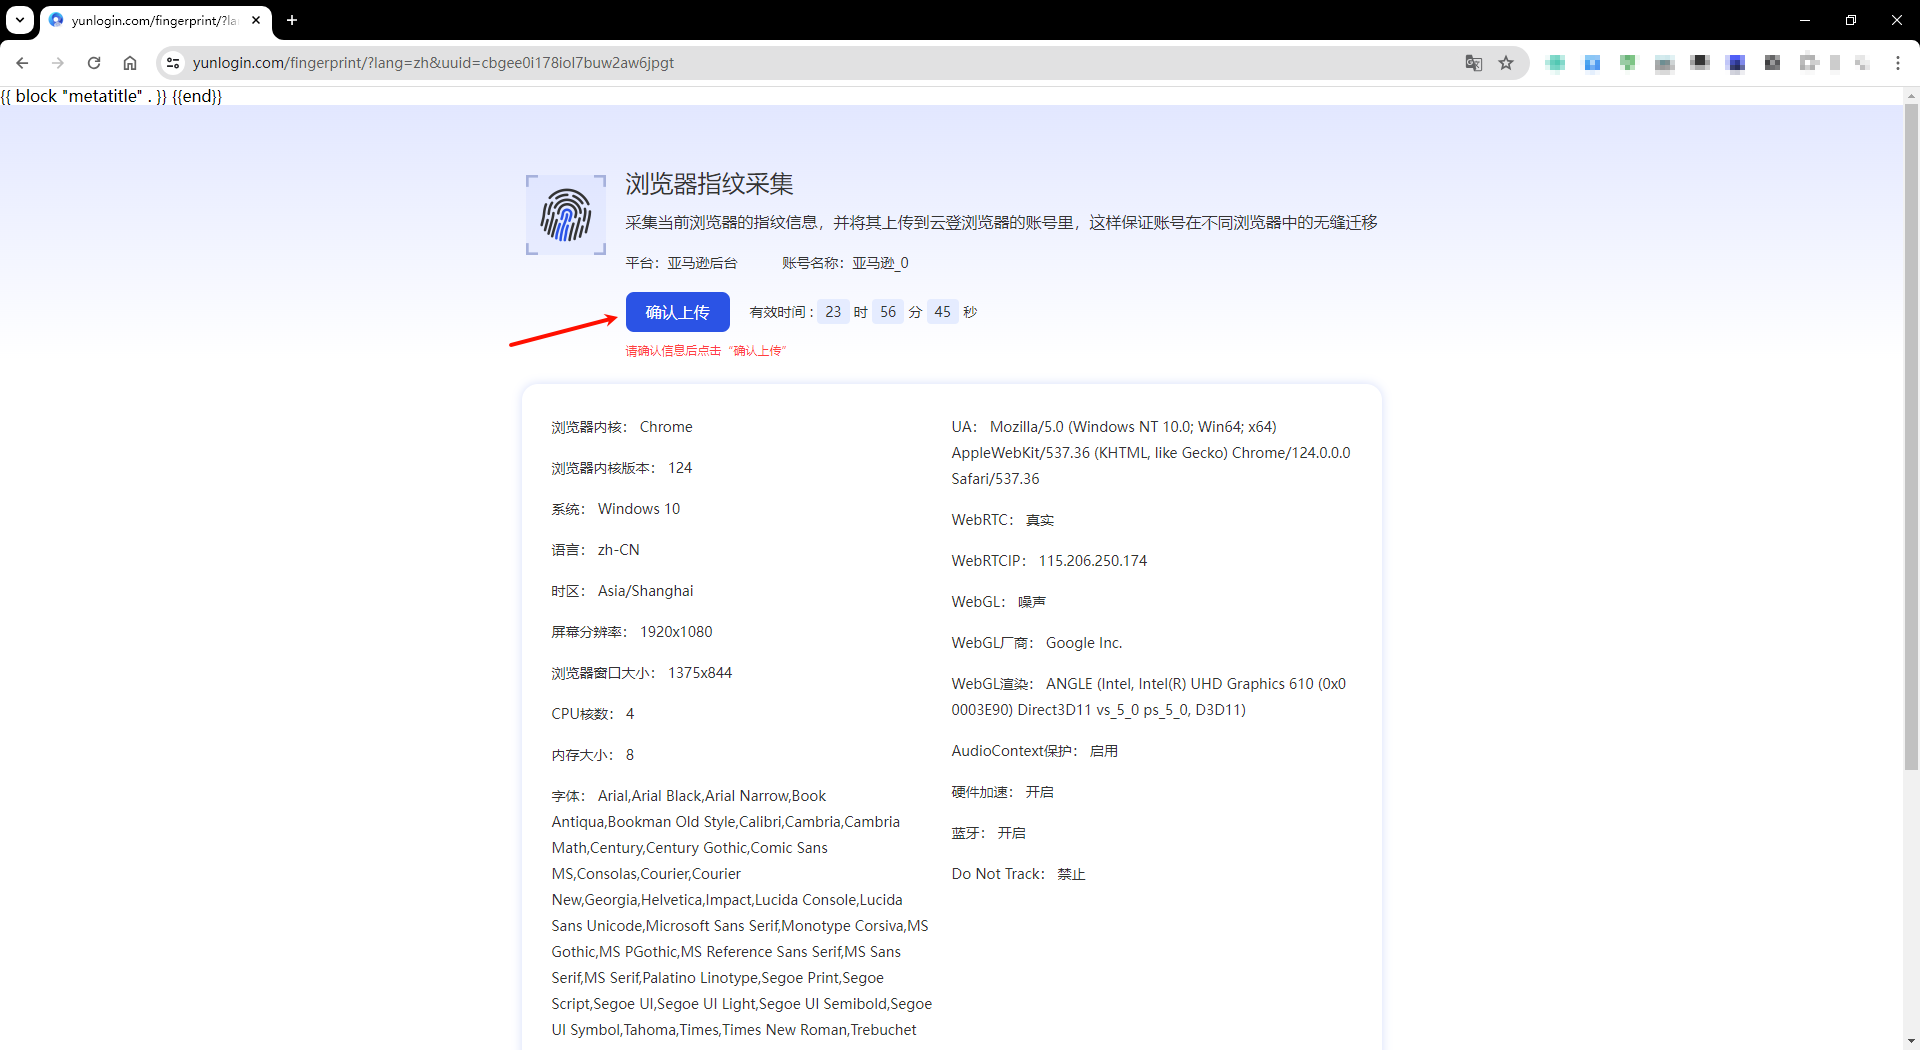The image size is (1920, 1050).
Task: Open the tab search dropdown arrow
Action: [x=20, y=20]
